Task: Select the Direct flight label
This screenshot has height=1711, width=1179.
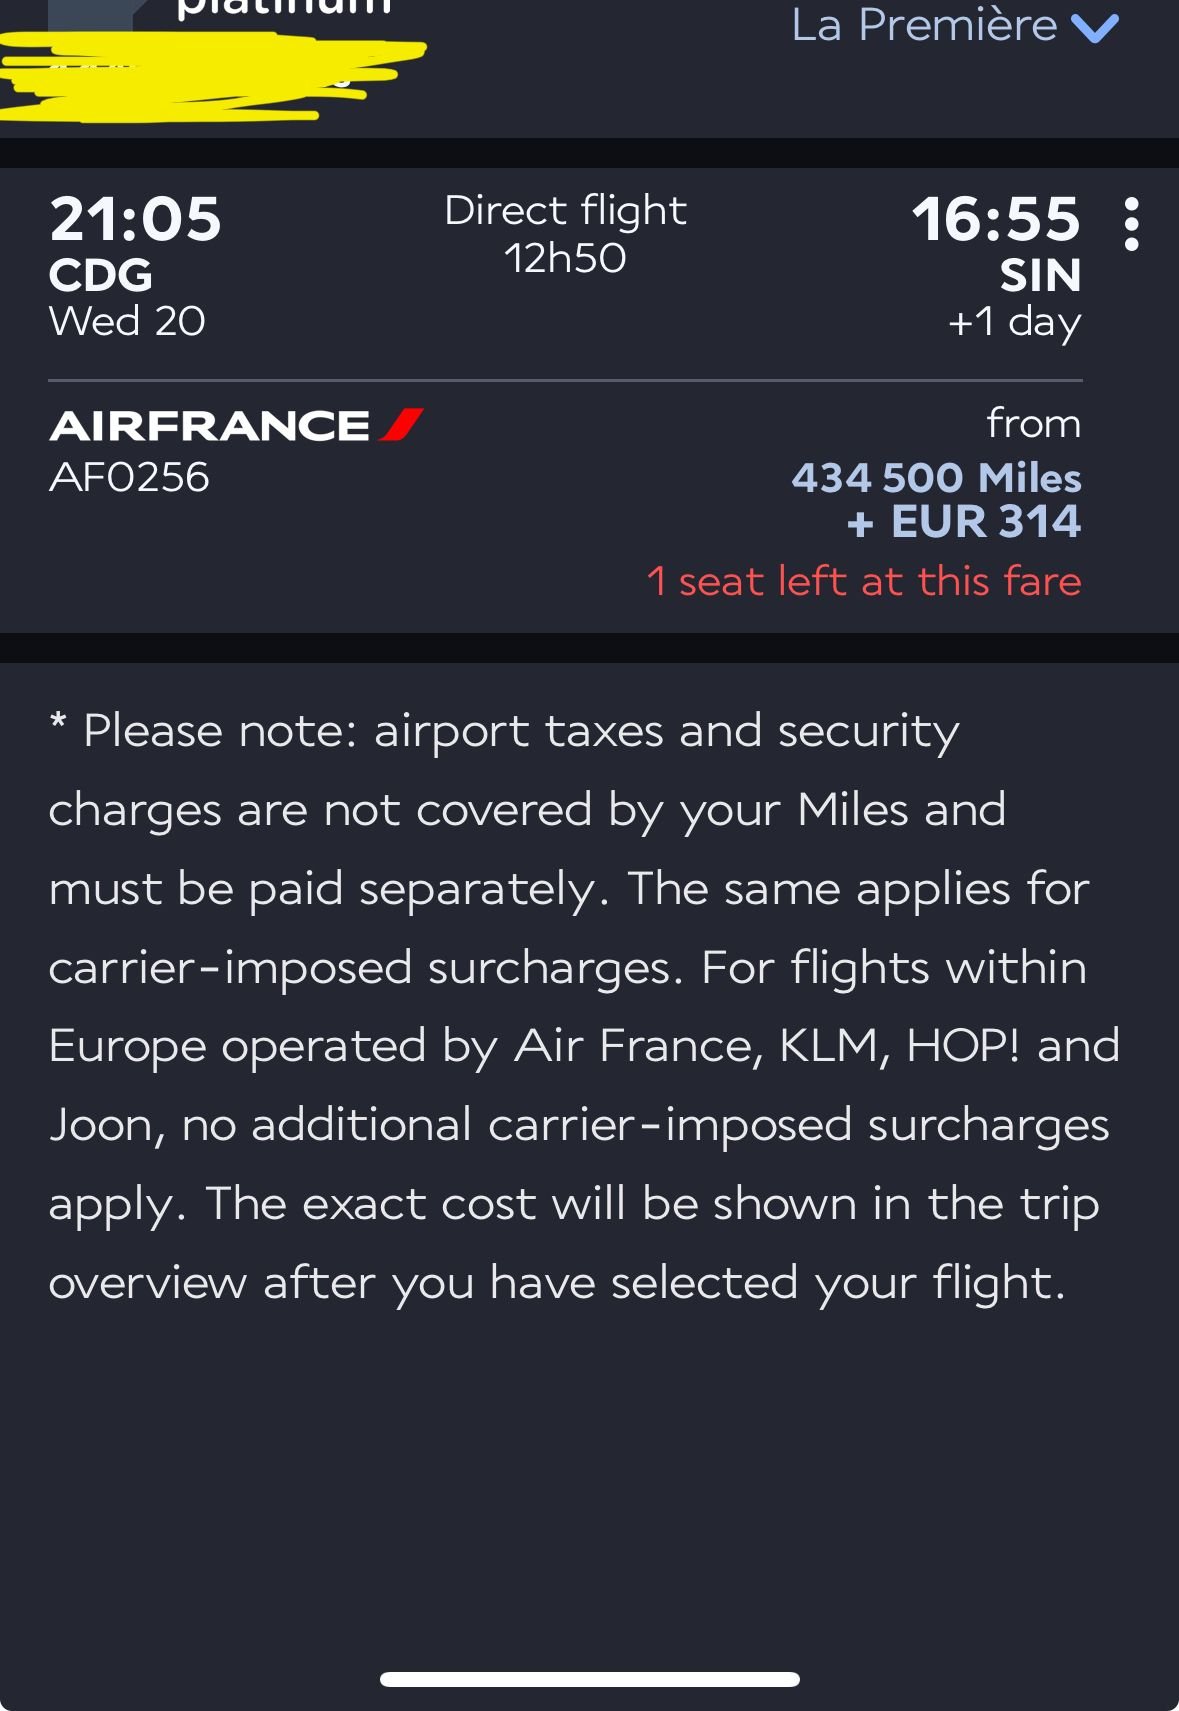Action: 565,210
